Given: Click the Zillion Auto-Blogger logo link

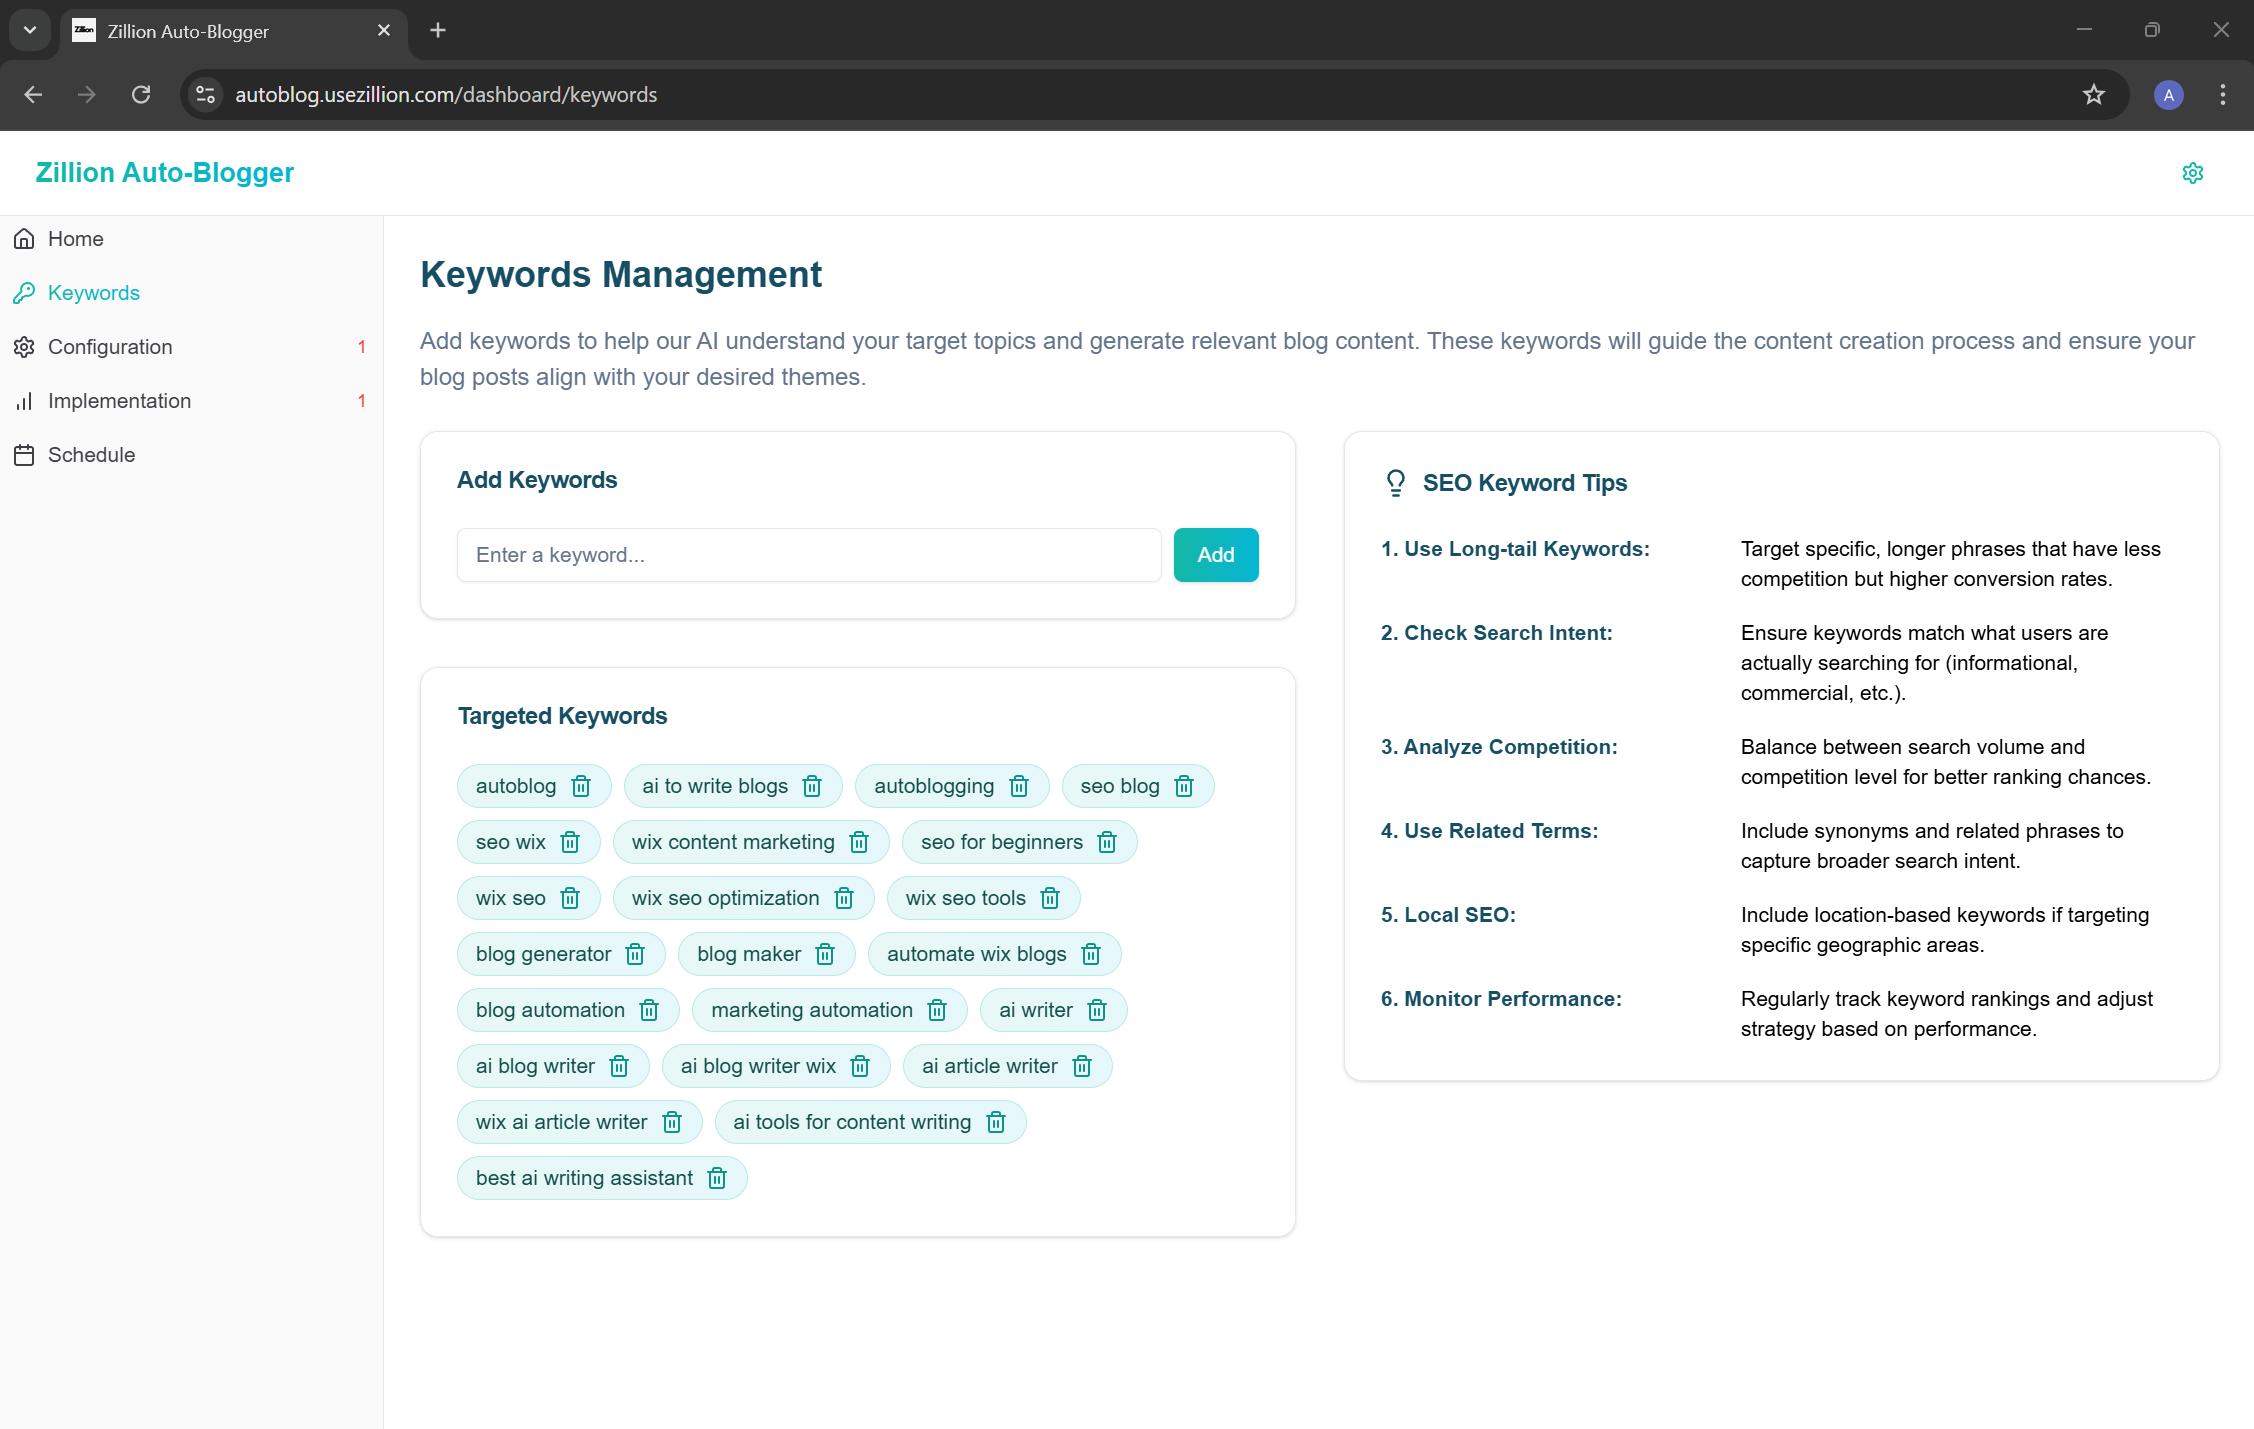Looking at the screenshot, I should pyautogui.click(x=165, y=173).
